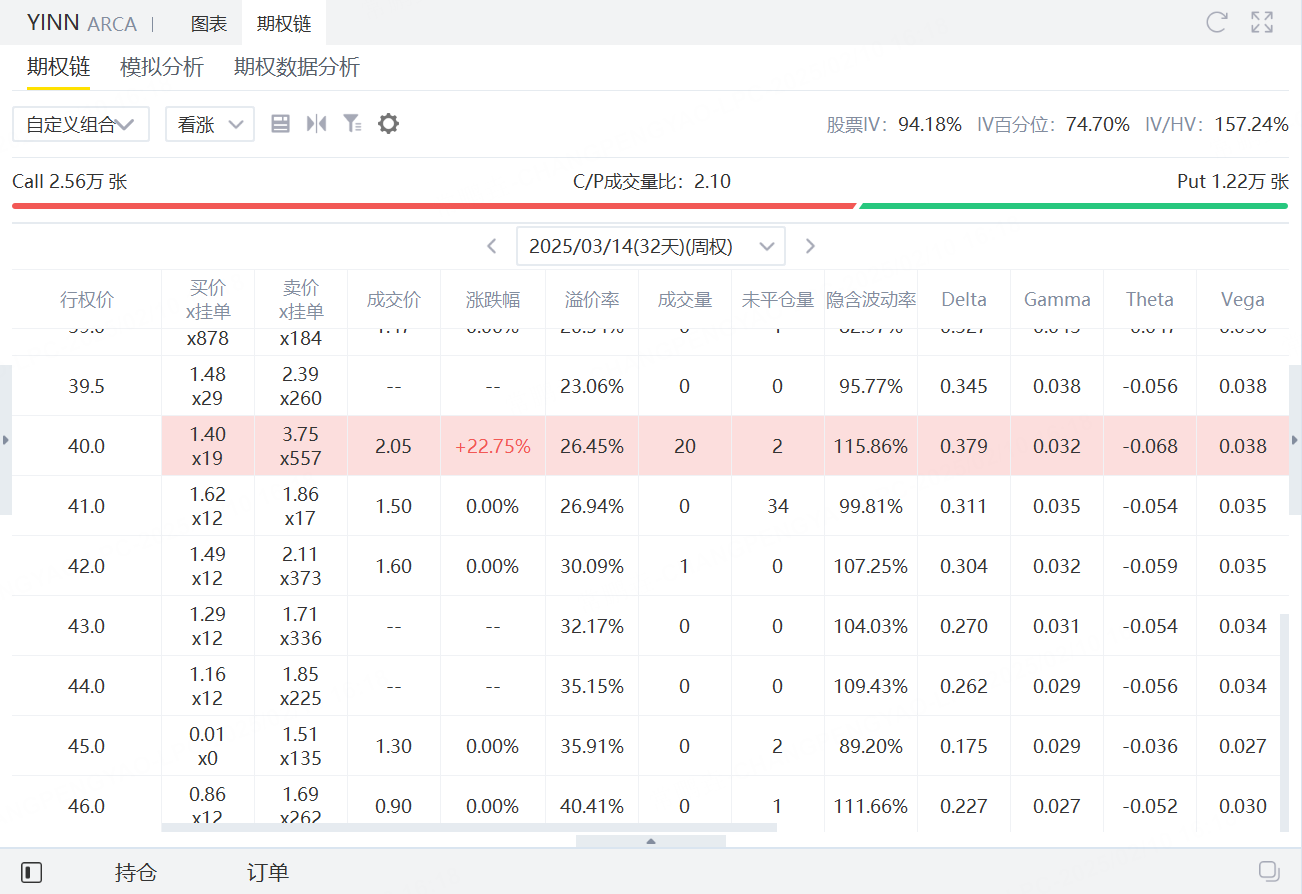
Task: Click the 0.379 Delta value
Action: click(x=964, y=446)
